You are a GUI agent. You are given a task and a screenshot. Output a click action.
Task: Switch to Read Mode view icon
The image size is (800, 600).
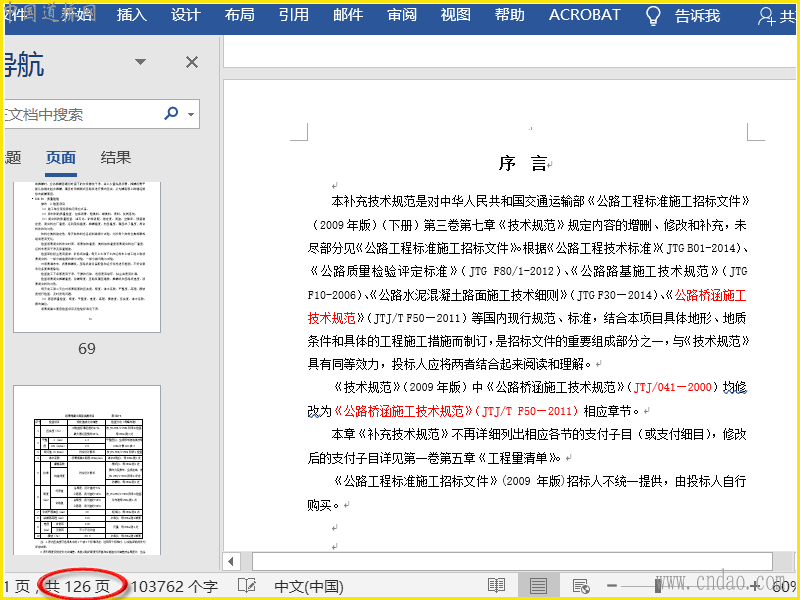pos(496,586)
